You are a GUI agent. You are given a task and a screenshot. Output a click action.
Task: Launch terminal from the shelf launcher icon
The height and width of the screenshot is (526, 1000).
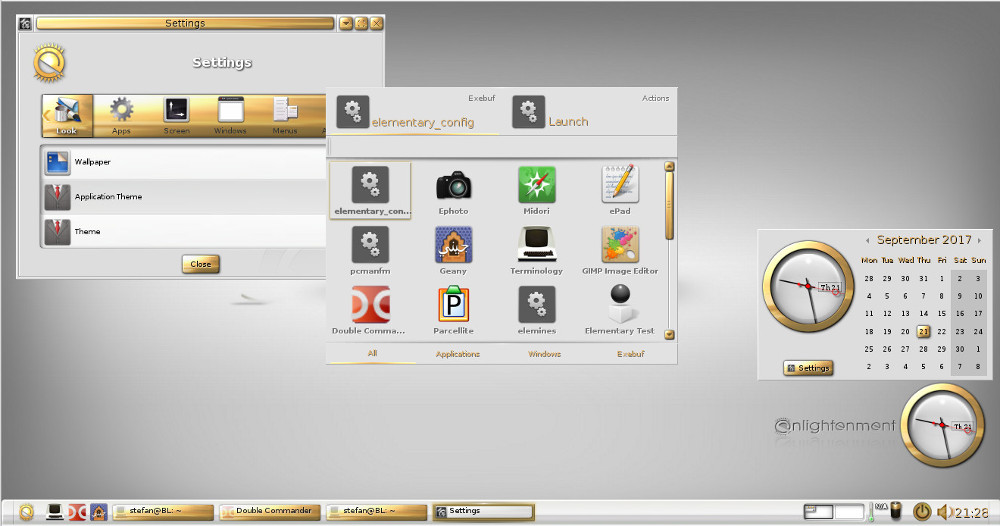[x=55, y=512]
